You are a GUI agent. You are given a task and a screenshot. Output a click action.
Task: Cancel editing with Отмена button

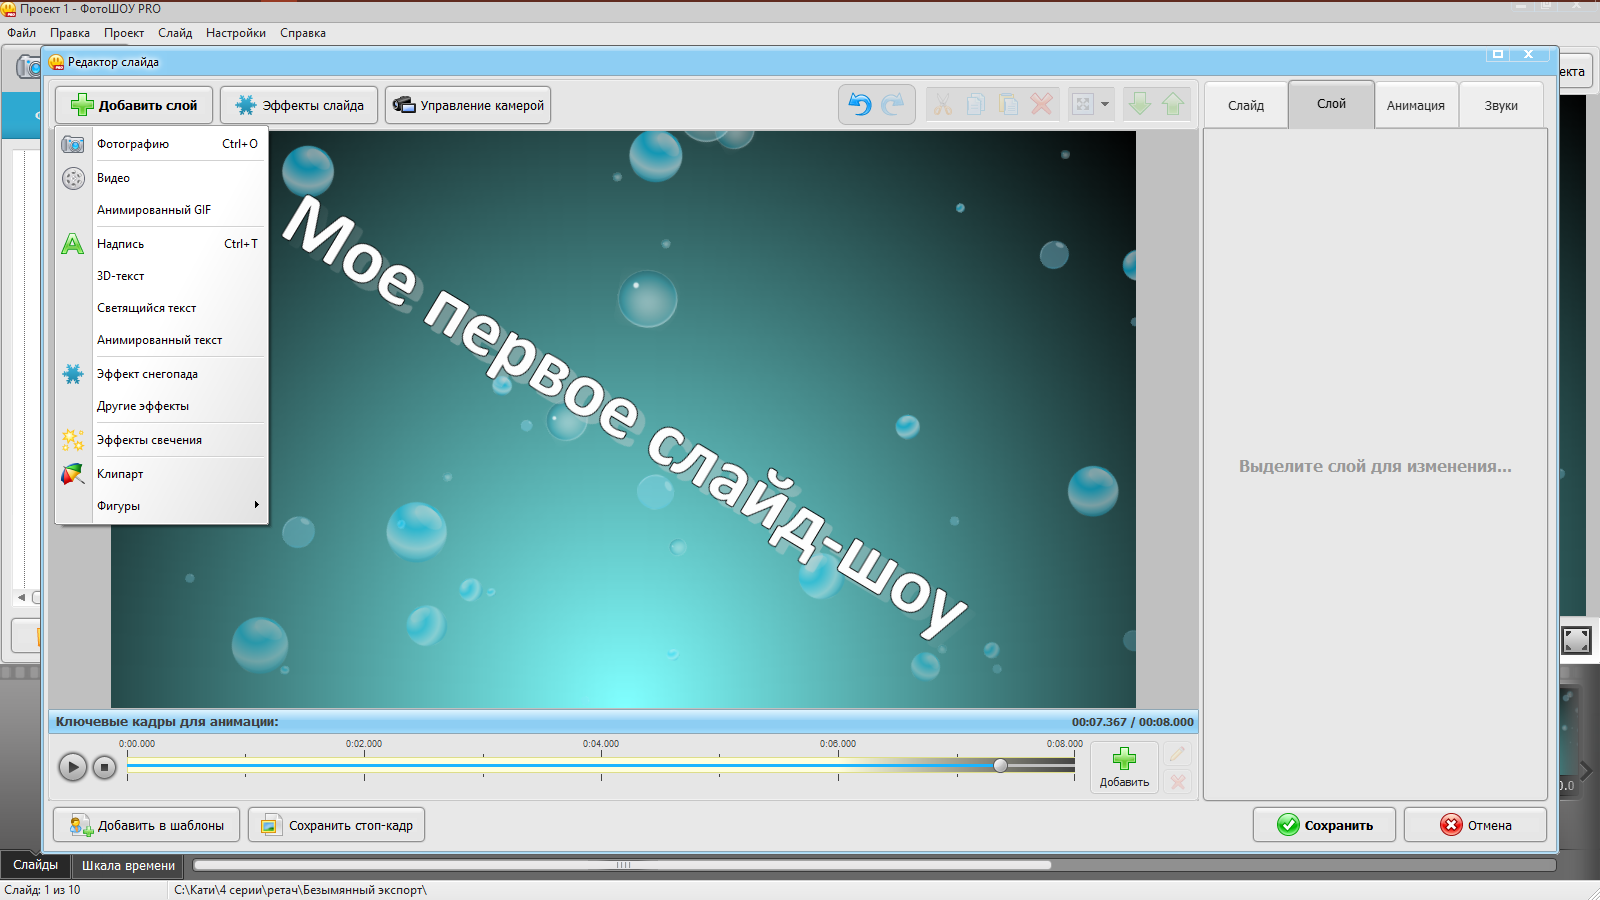(1475, 825)
